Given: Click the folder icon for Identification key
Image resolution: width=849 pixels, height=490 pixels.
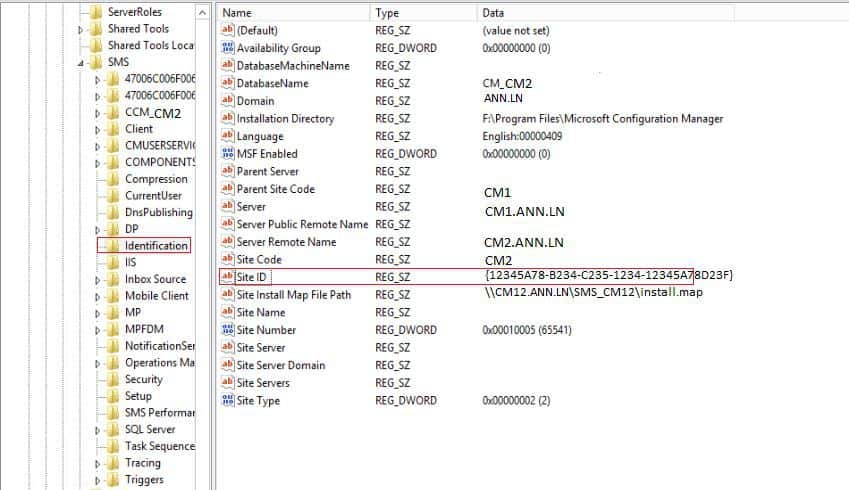Looking at the screenshot, I should (113, 245).
